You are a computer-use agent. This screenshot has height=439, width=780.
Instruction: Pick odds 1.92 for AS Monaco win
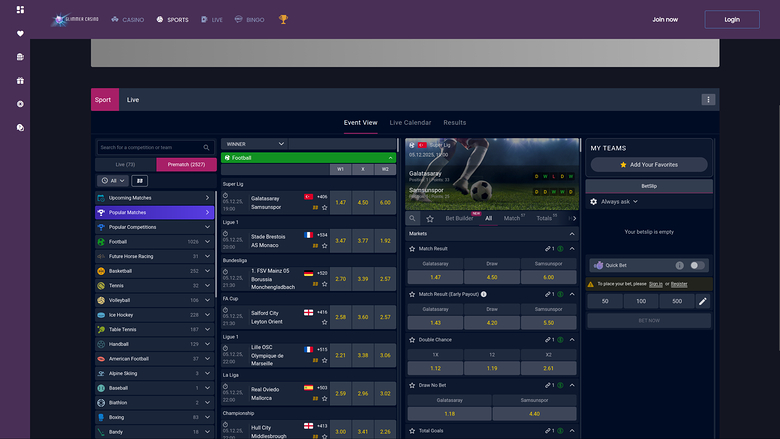tap(385, 241)
